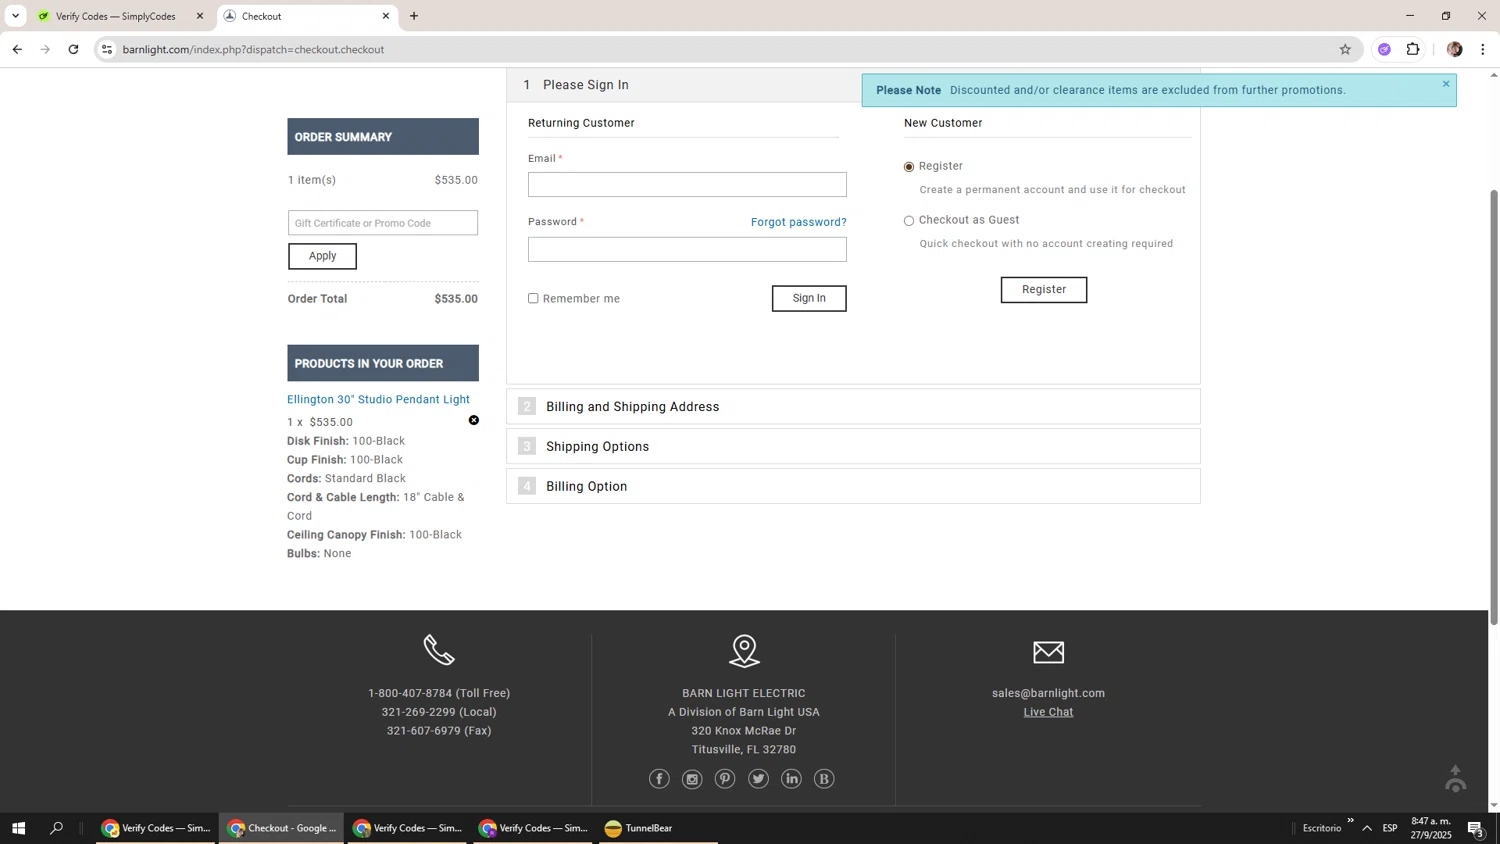Open Chrome profile avatar
This screenshot has width=1500, height=844.
click(1454, 49)
